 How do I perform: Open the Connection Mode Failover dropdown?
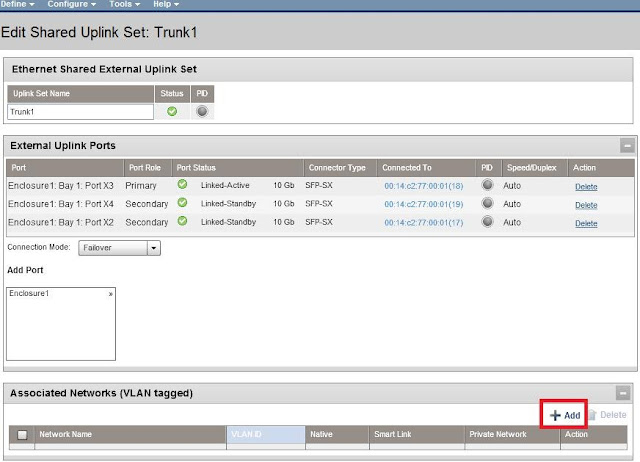point(120,248)
